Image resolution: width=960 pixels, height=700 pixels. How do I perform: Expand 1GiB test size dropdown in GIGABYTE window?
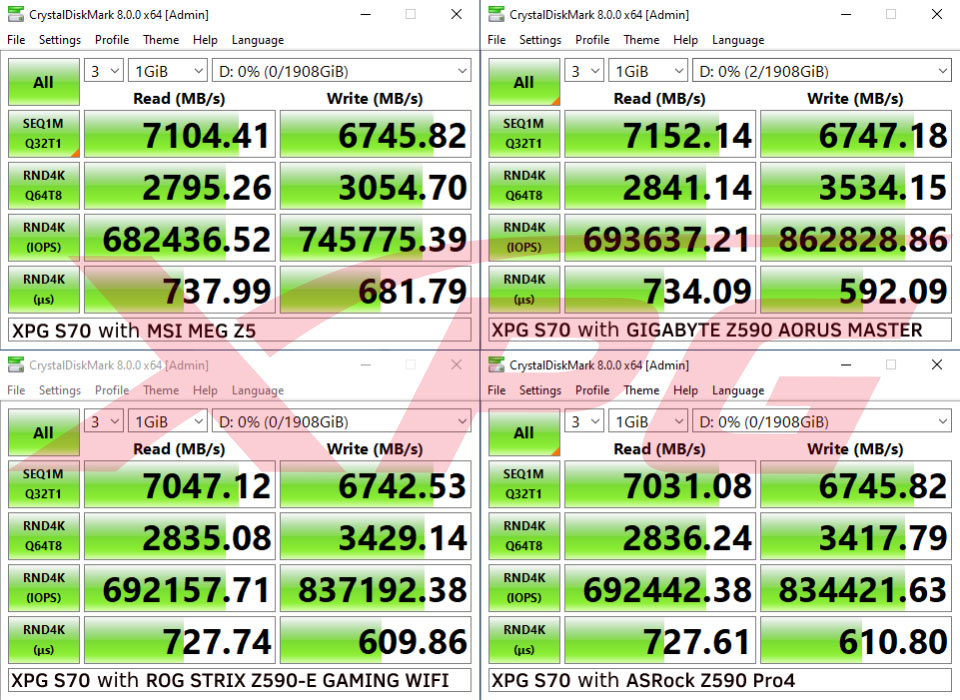pos(648,71)
